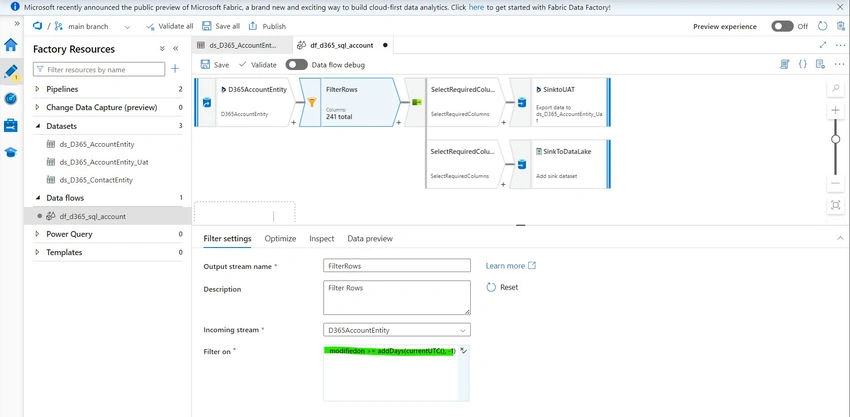The height and width of the screenshot is (417, 850).
Task: Select the Author pencil icon in sidebar
Action: [11, 71]
